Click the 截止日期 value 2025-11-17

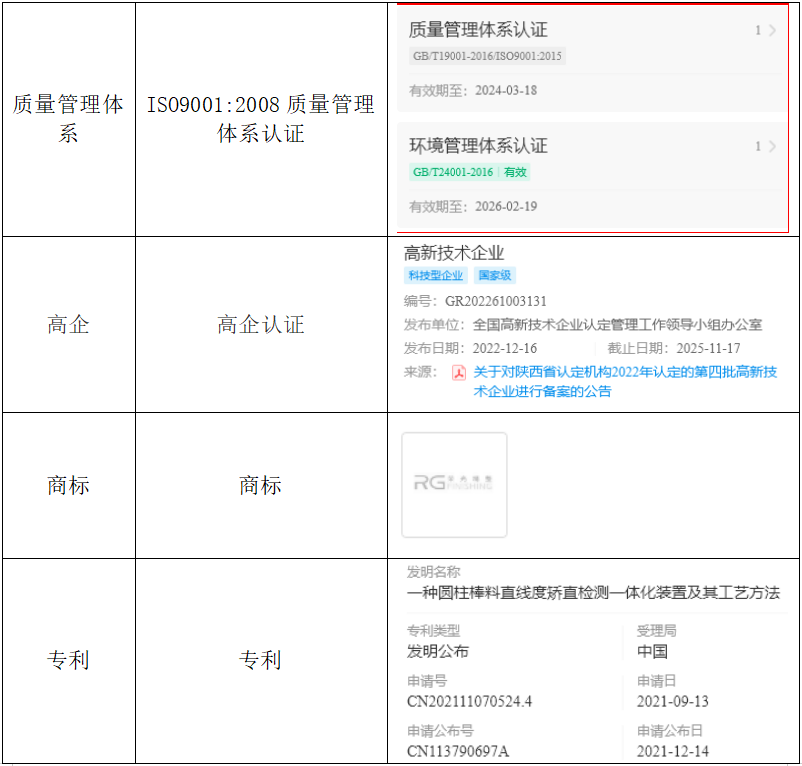pos(708,349)
